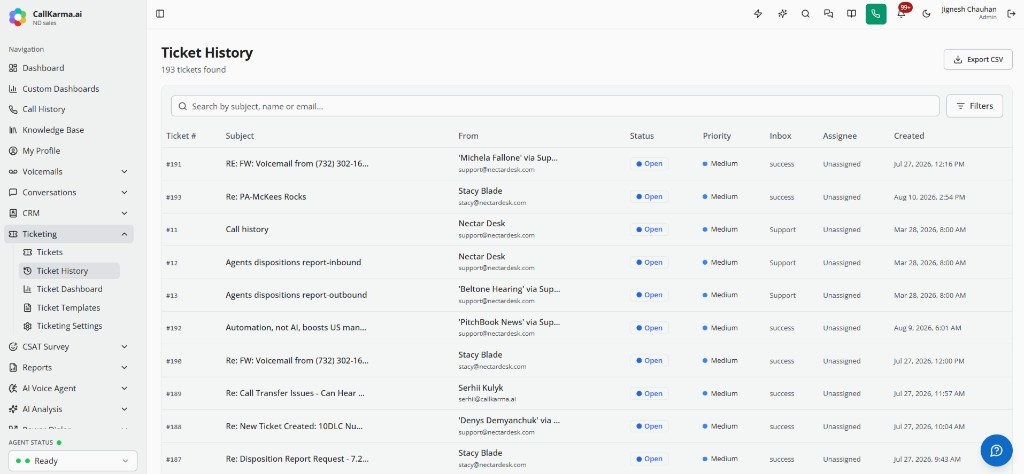Open Ticket Templates page
This screenshot has height=474, width=1024.
tap(69, 308)
